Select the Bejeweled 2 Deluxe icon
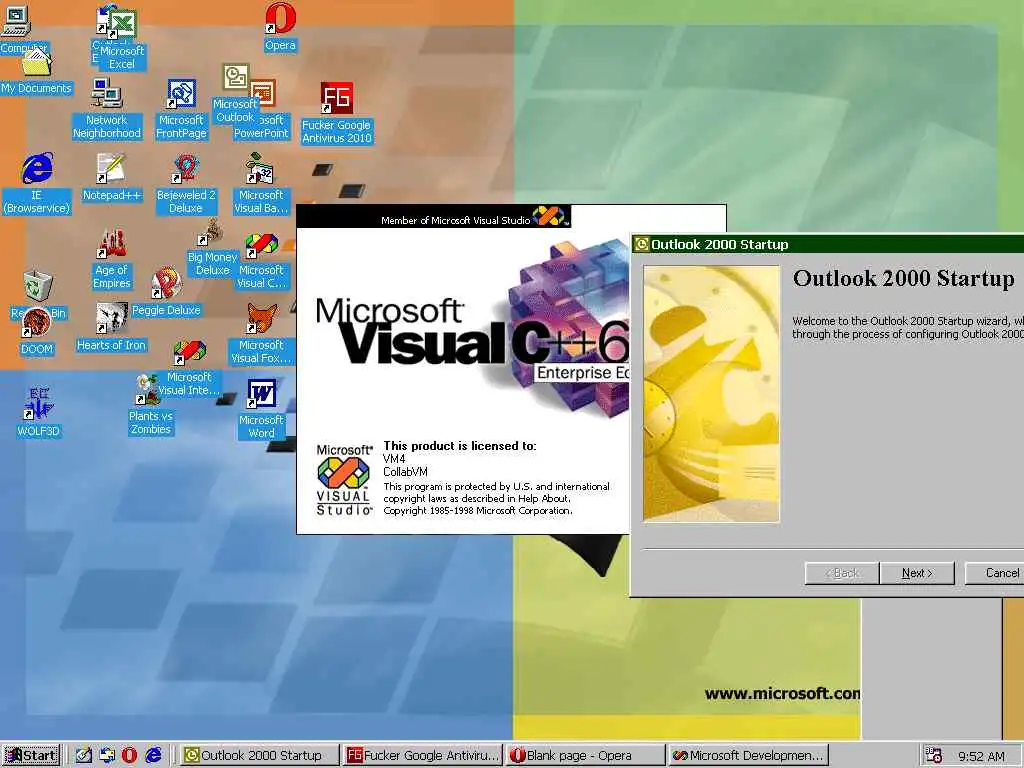The width and height of the screenshot is (1024, 768). (x=185, y=184)
